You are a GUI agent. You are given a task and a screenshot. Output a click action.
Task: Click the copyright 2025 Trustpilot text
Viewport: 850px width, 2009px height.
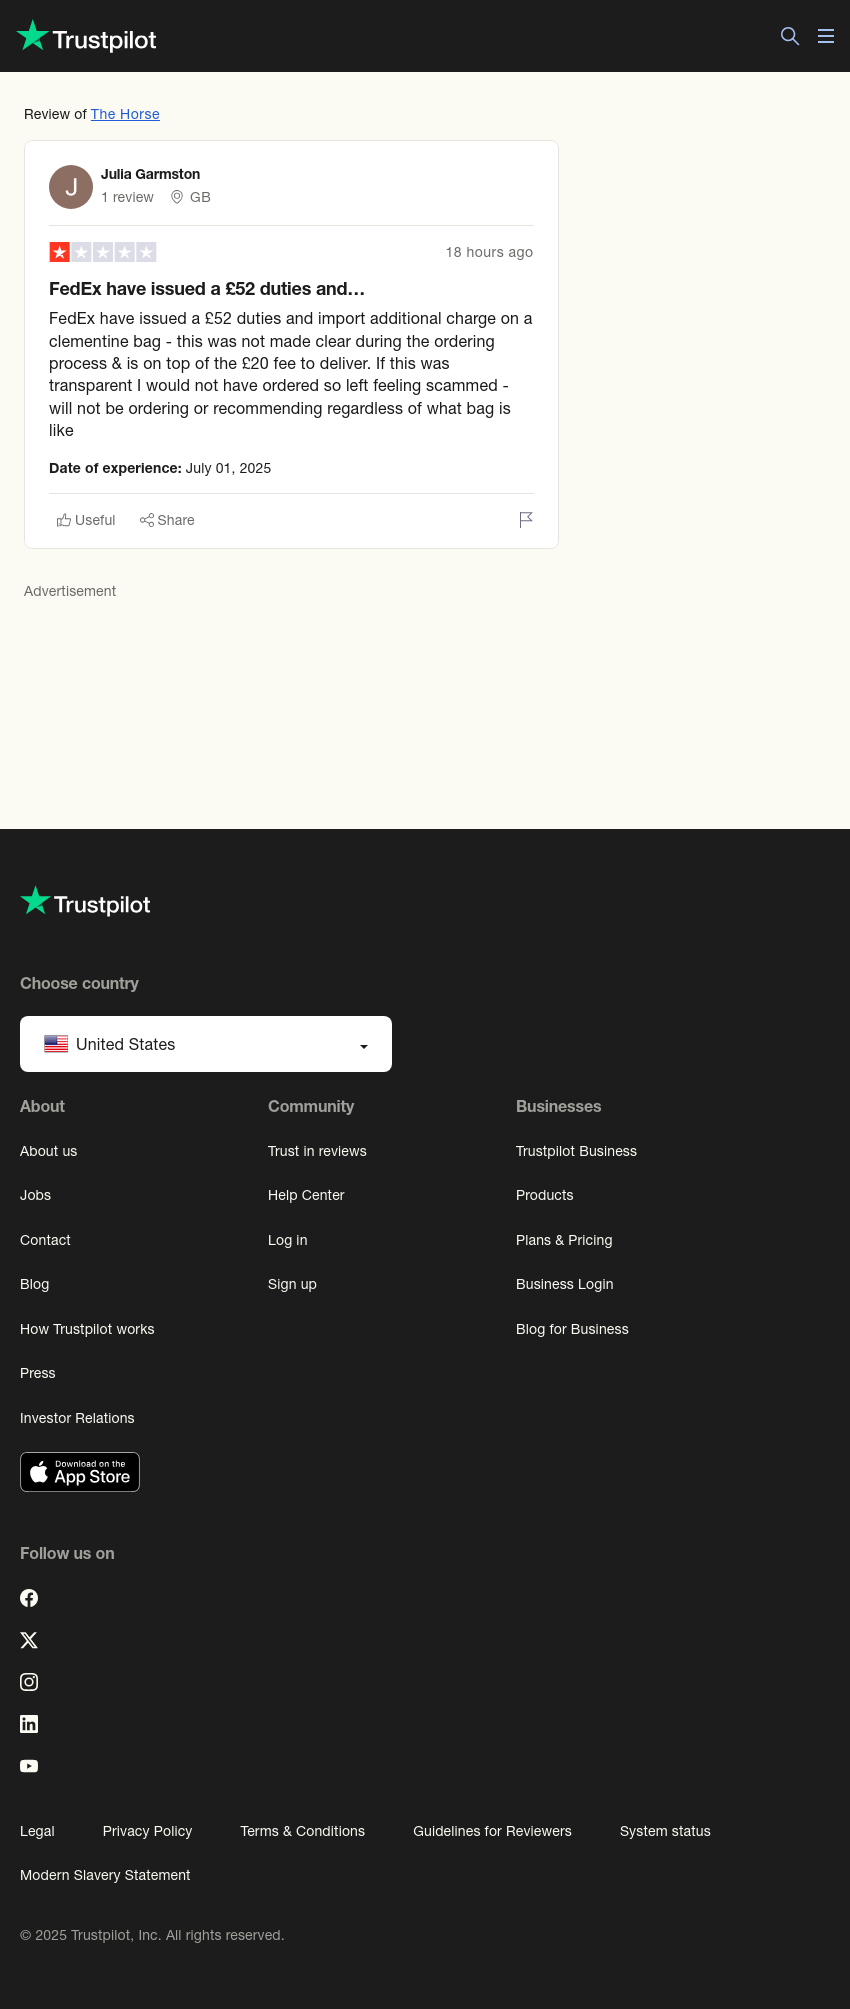[152, 1935]
